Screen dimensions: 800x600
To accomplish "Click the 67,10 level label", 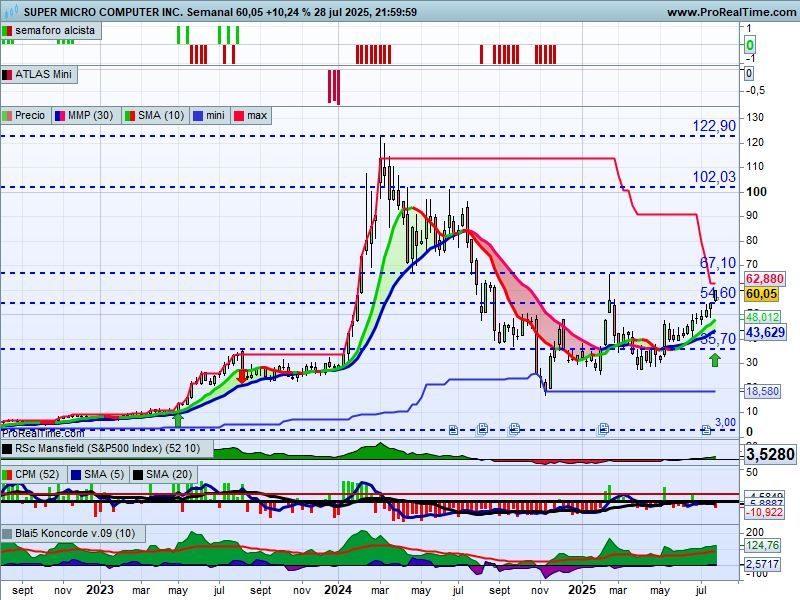I will pyautogui.click(x=717, y=263).
